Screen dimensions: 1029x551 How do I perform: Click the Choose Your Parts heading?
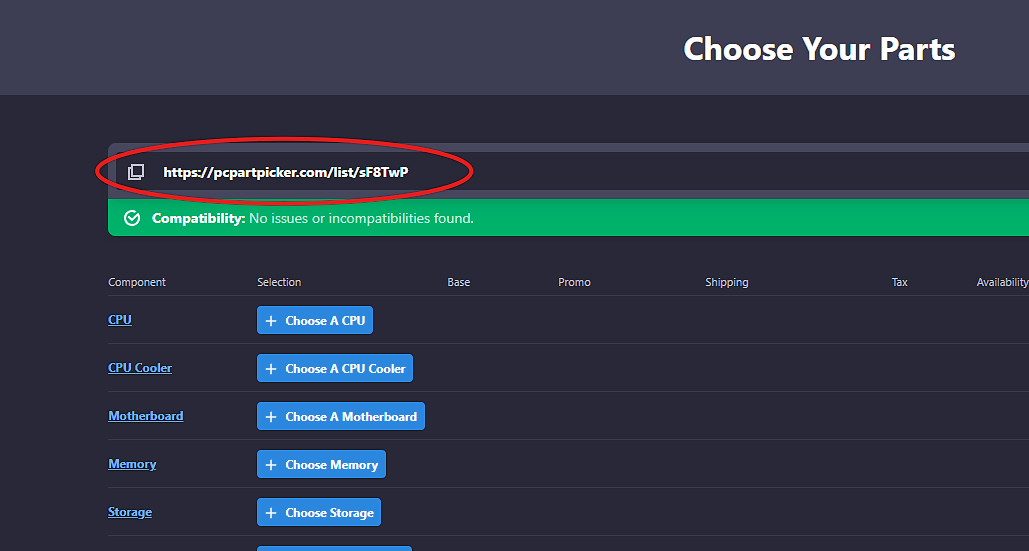[819, 49]
